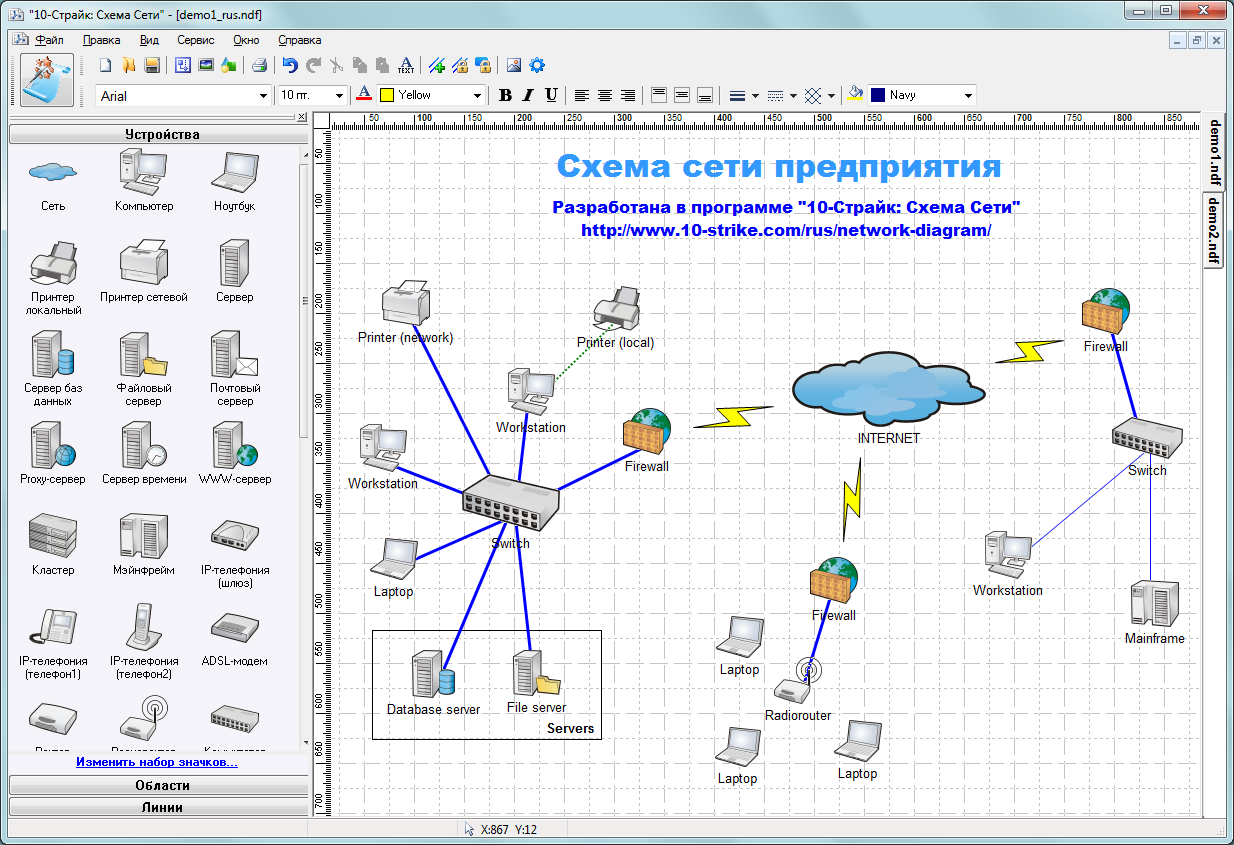Screen dimensions: 1234x845
Task: Open the Сервис menu
Action: point(195,40)
